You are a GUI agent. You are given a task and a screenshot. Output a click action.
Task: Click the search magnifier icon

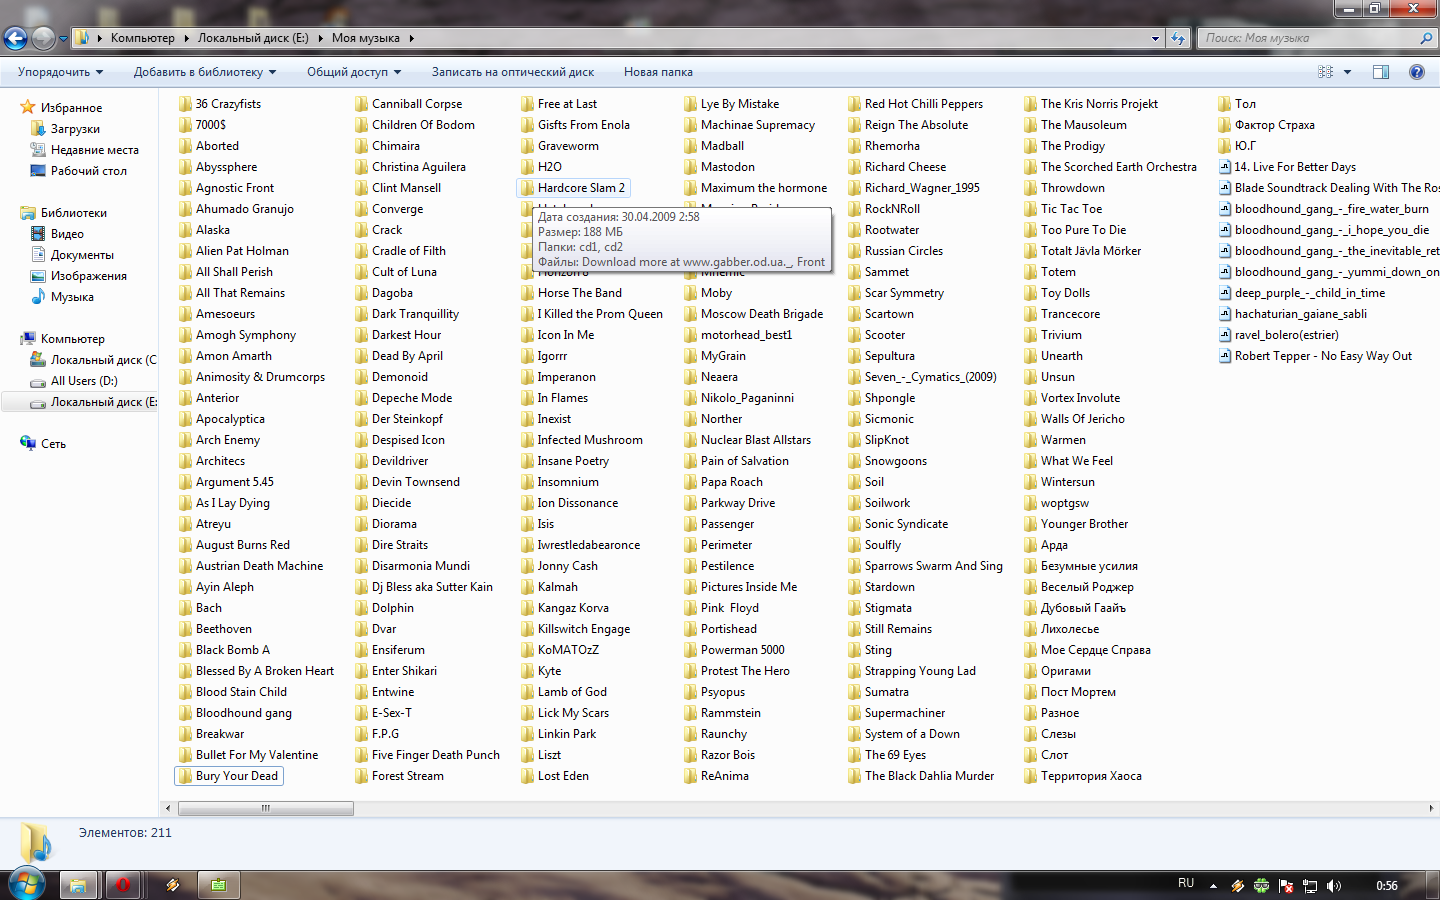coord(1426,38)
